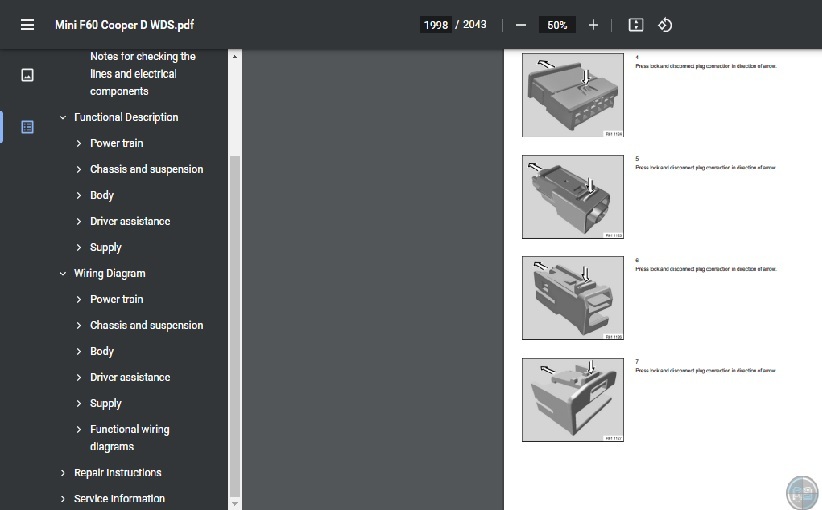Show document outline view in sidebar

pos(27,127)
